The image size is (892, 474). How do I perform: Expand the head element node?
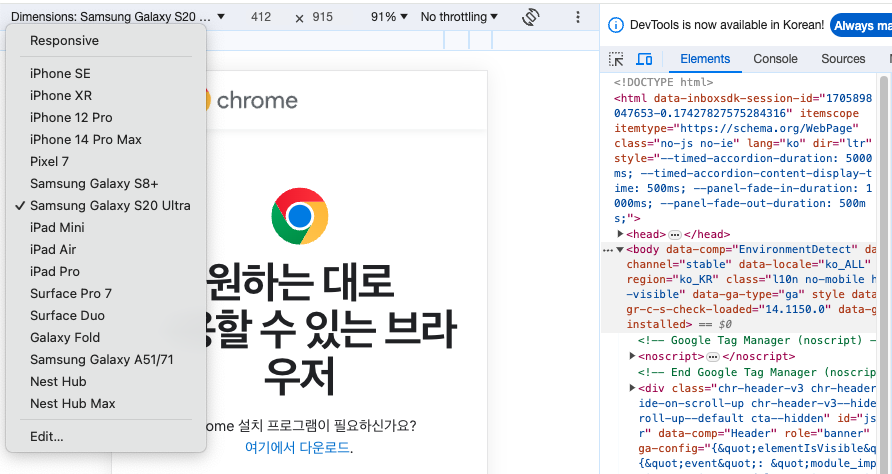tap(620, 234)
